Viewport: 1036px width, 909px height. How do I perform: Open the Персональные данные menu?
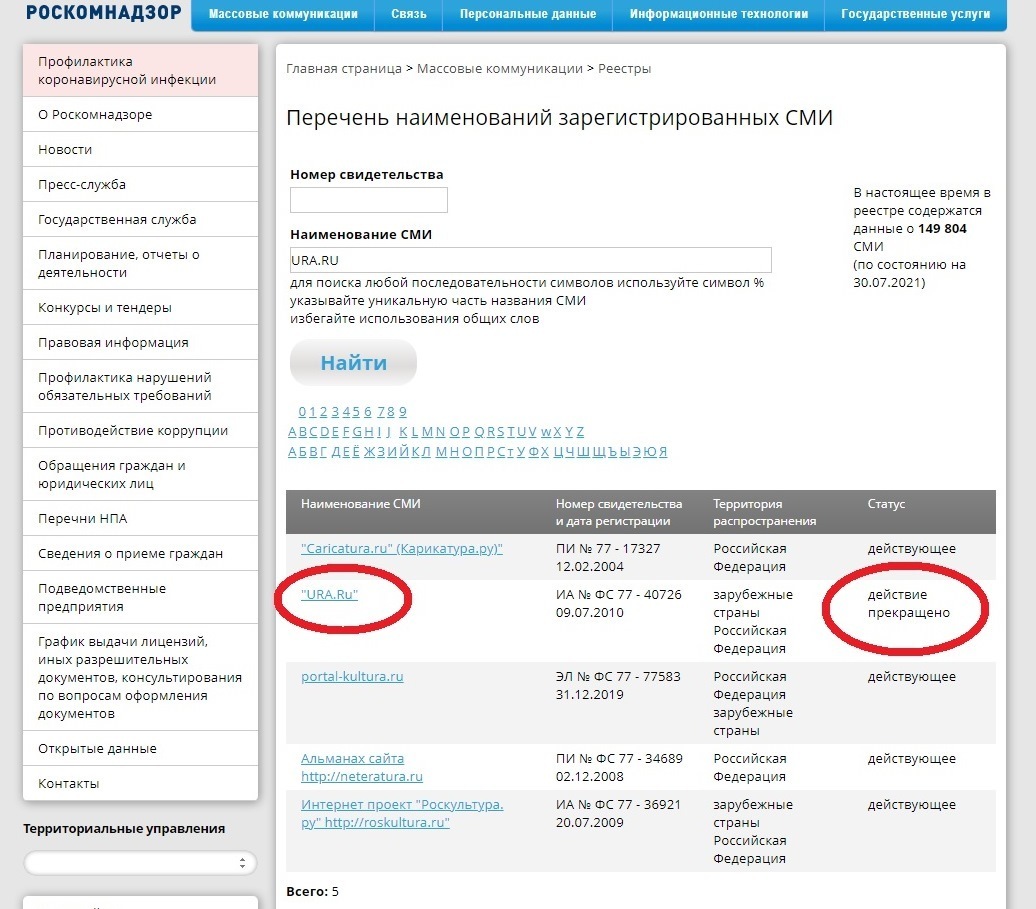point(527,14)
